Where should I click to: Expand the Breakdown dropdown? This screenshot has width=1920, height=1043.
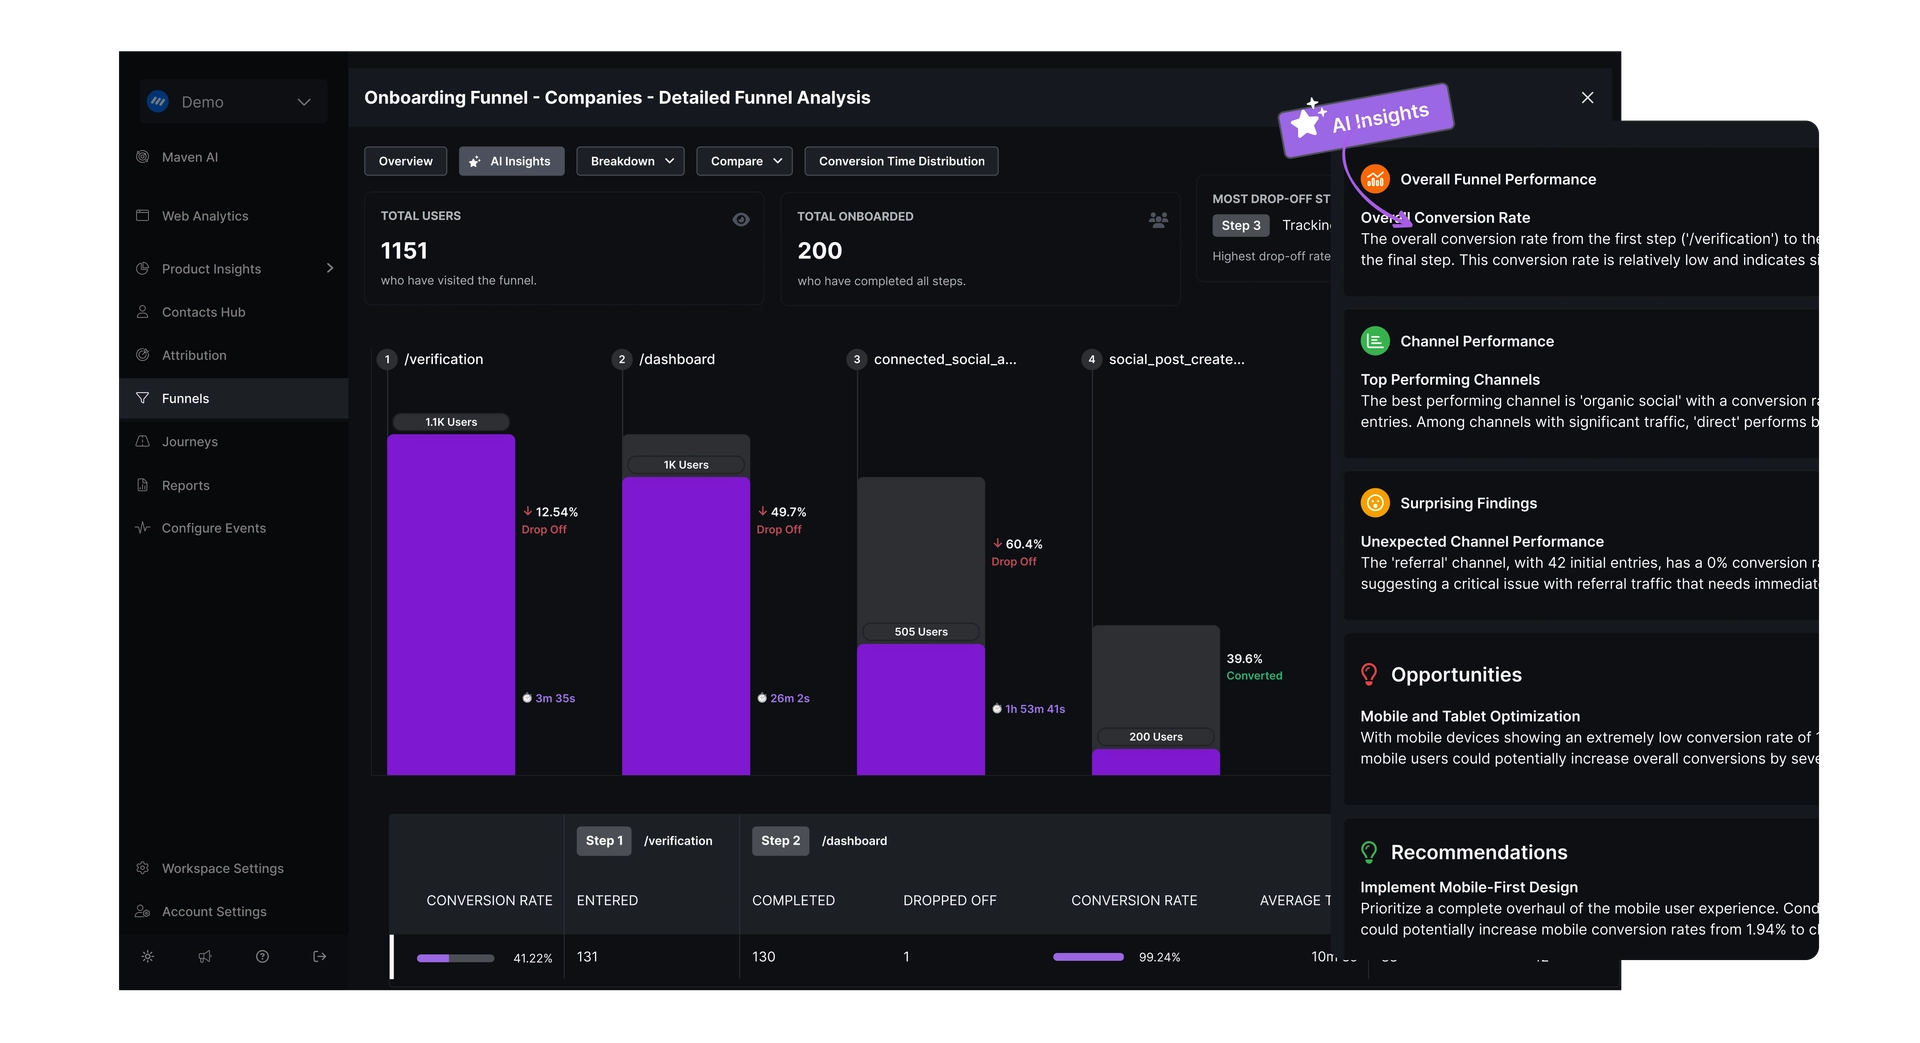click(x=630, y=161)
